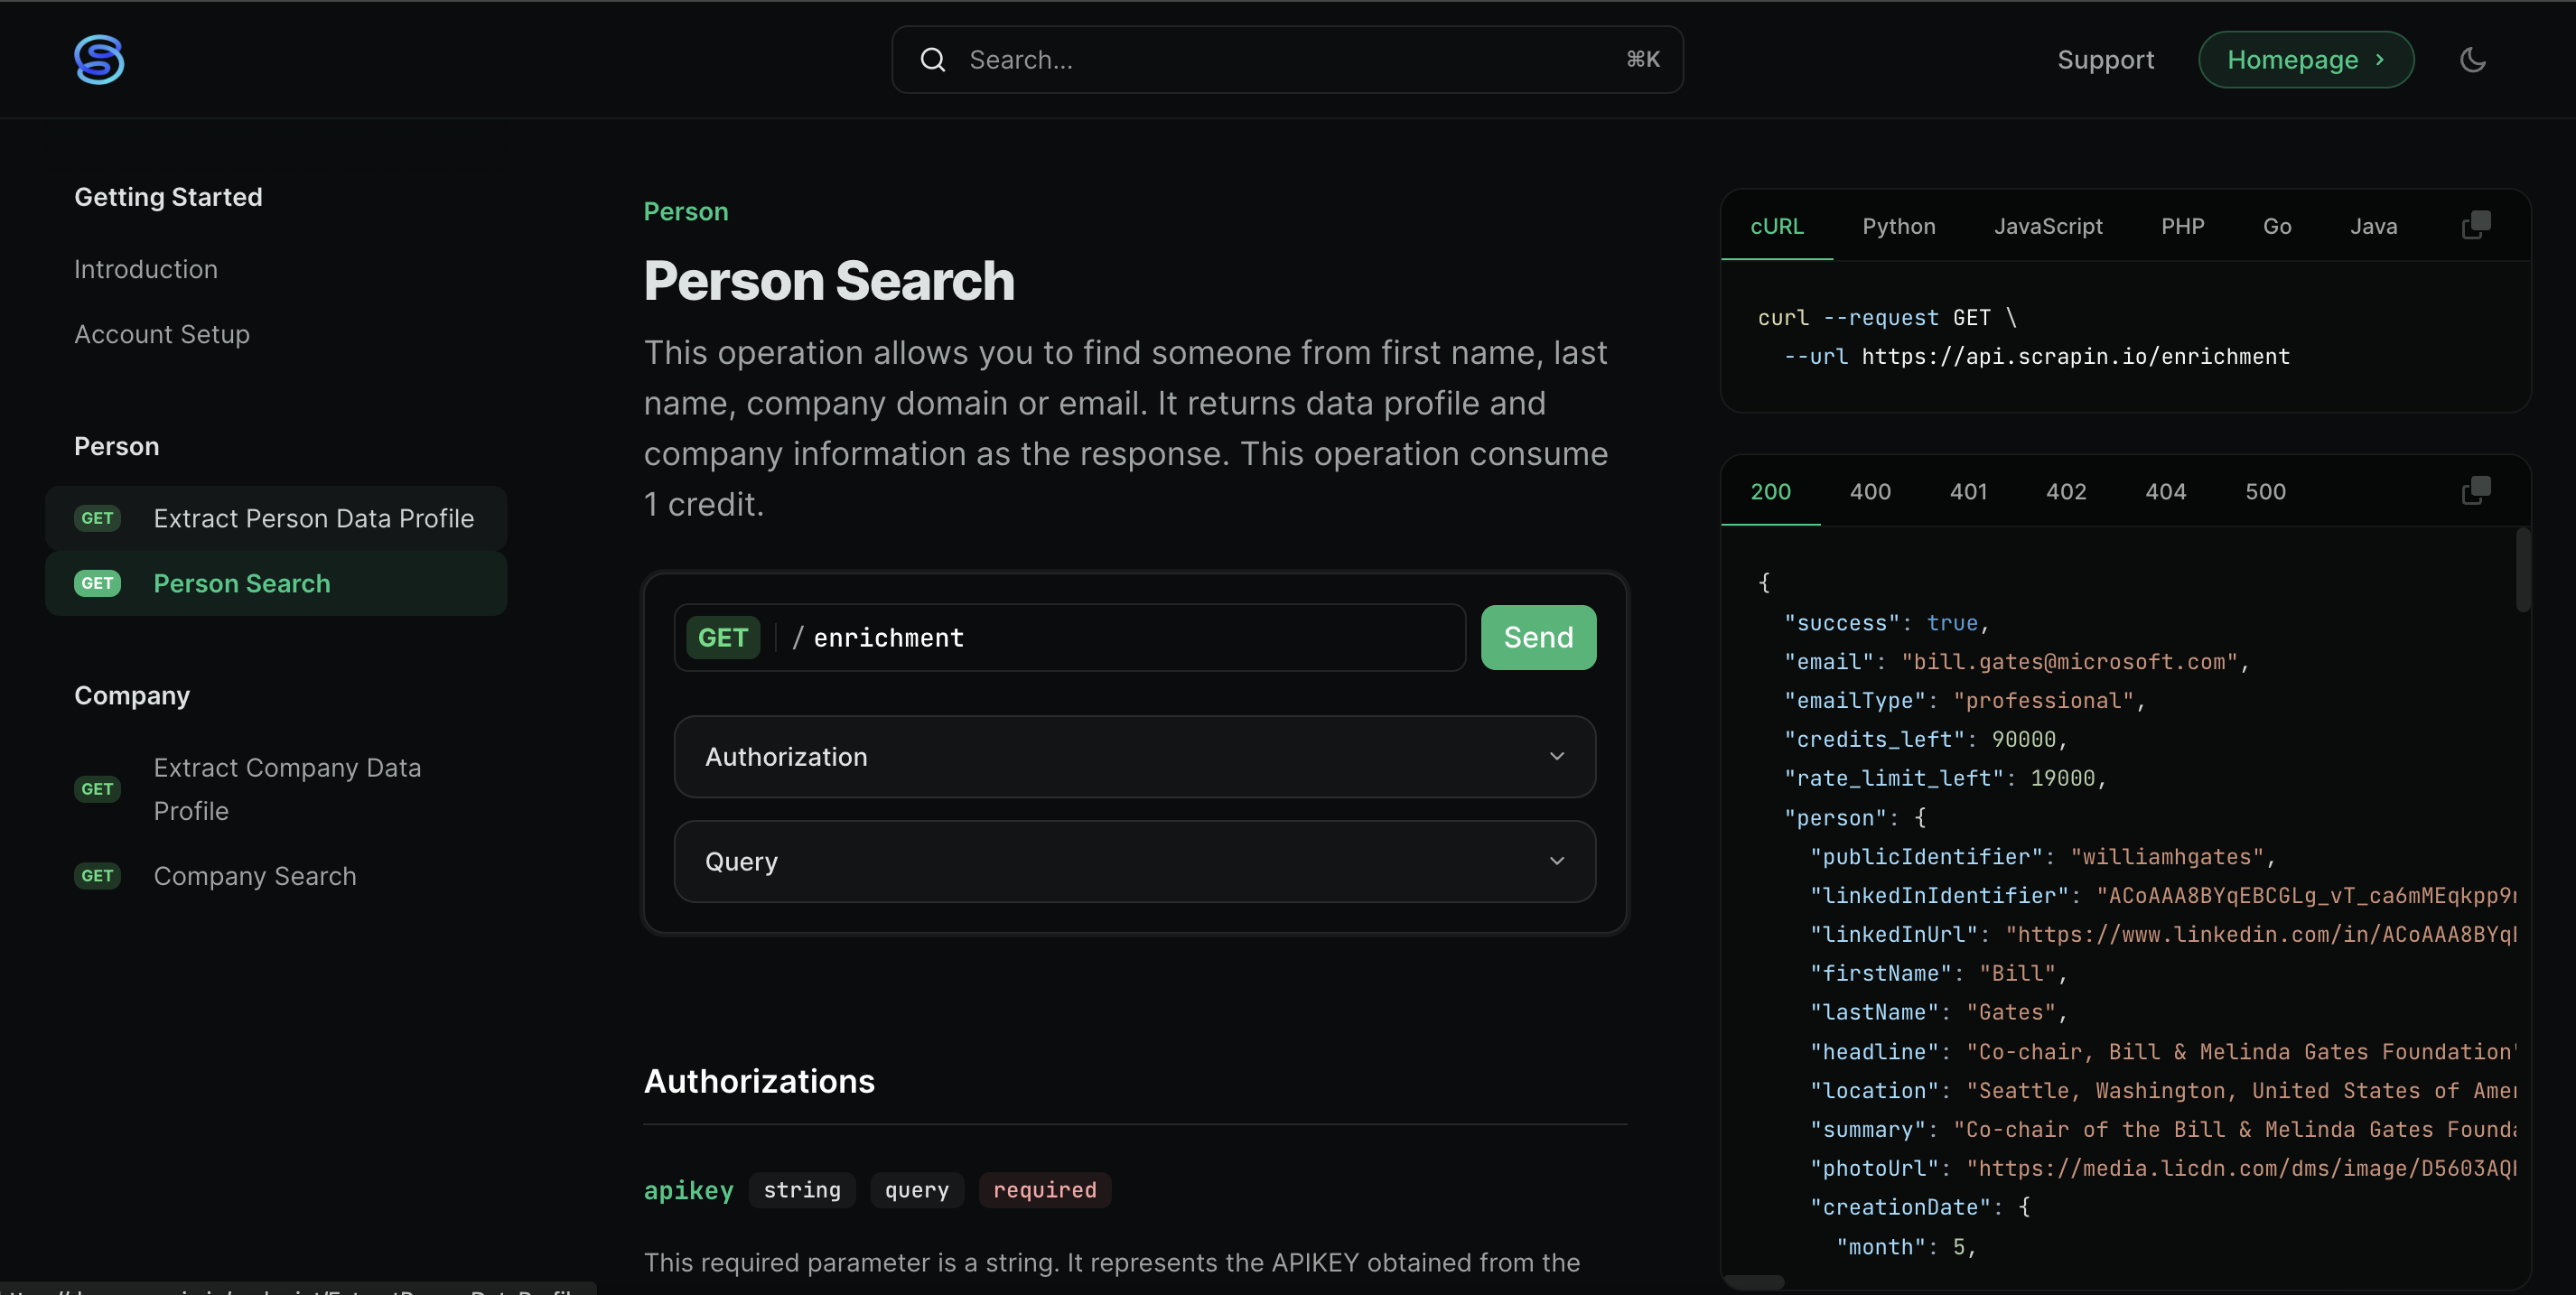Viewport: 2576px width, 1295px height.
Task: Click the Authorizations heading
Action: pyautogui.click(x=759, y=1081)
